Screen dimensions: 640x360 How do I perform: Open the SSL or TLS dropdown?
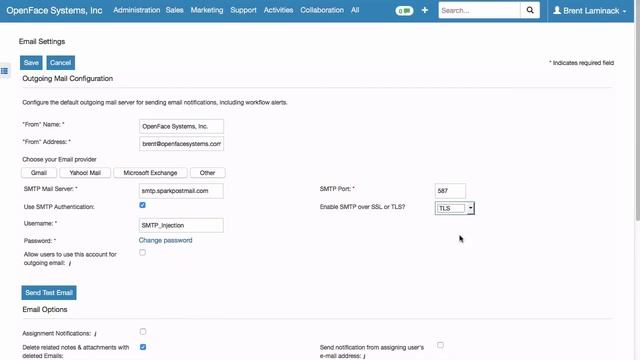tap(454, 208)
